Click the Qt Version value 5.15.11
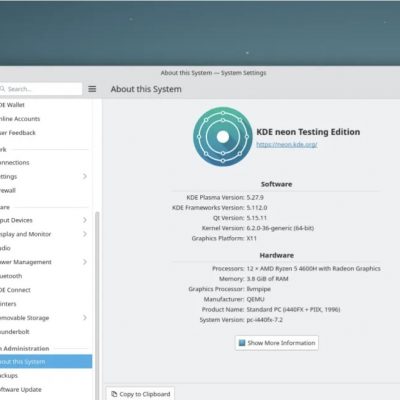This screenshot has height=400, width=400. [x=257, y=218]
